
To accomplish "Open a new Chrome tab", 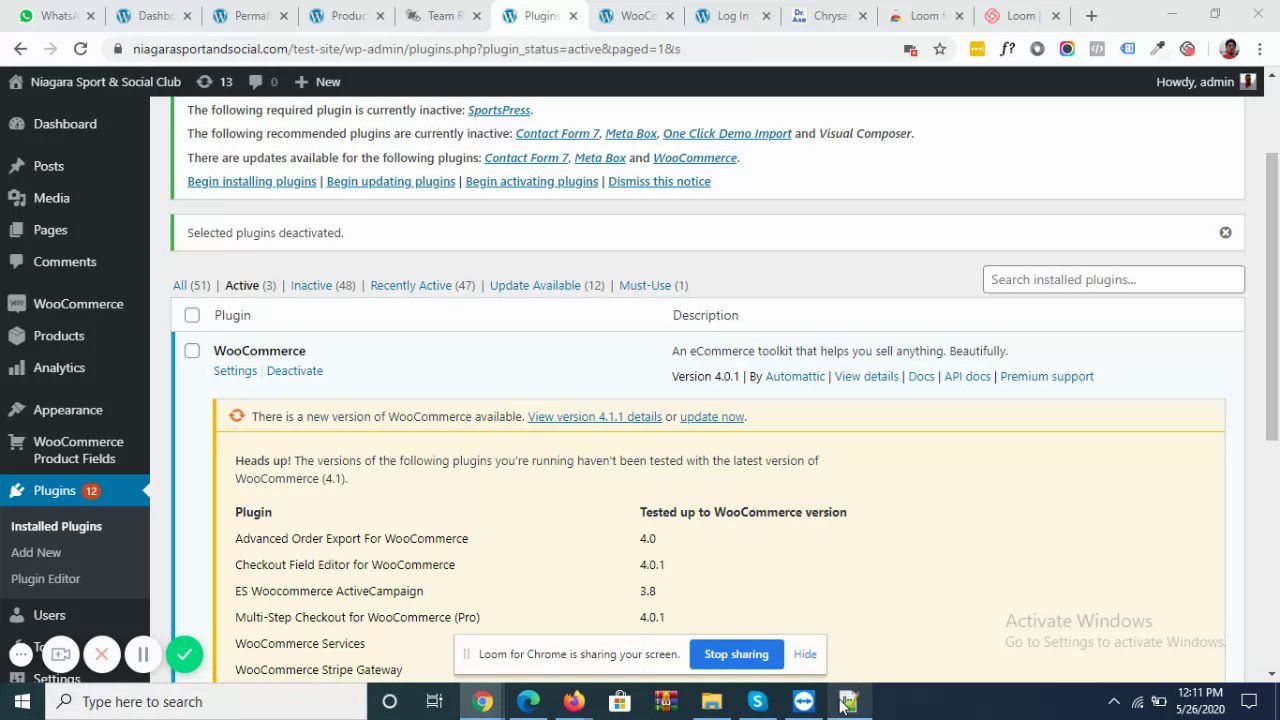I will 1091,16.
